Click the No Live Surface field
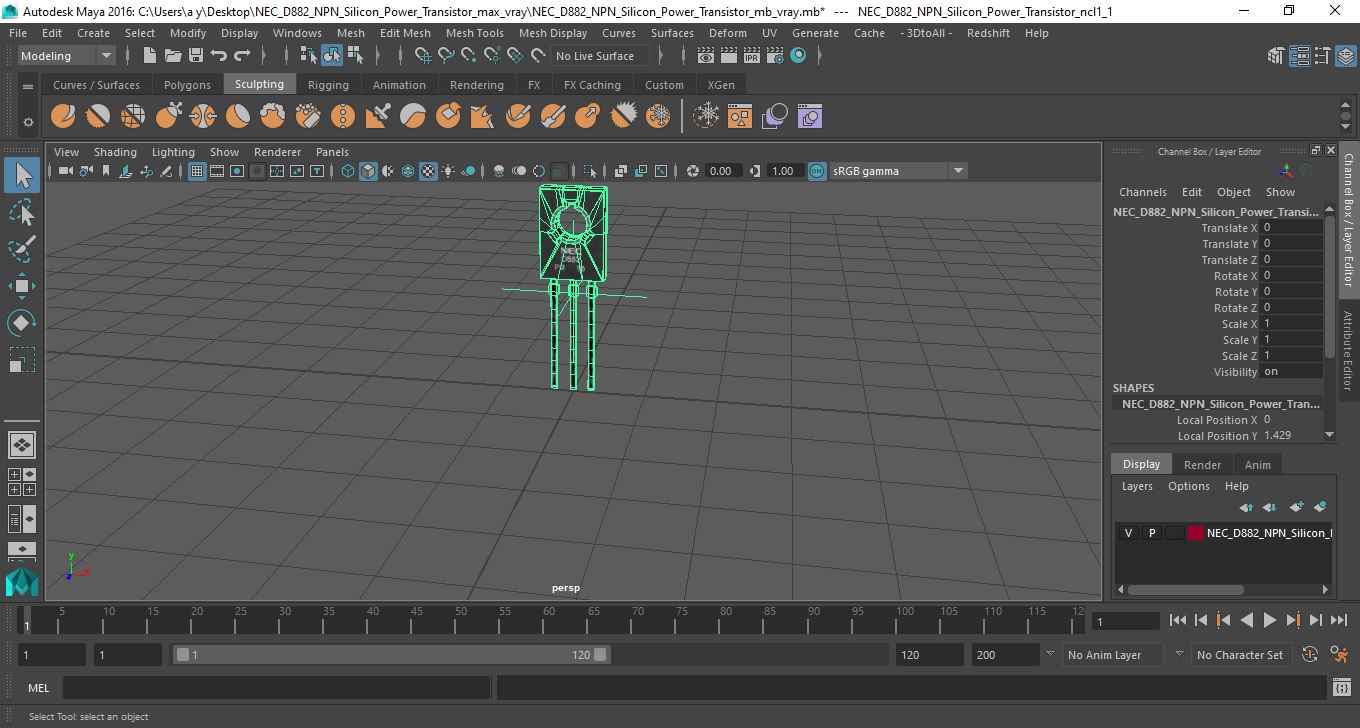The width and height of the screenshot is (1360, 728). [600, 56]
